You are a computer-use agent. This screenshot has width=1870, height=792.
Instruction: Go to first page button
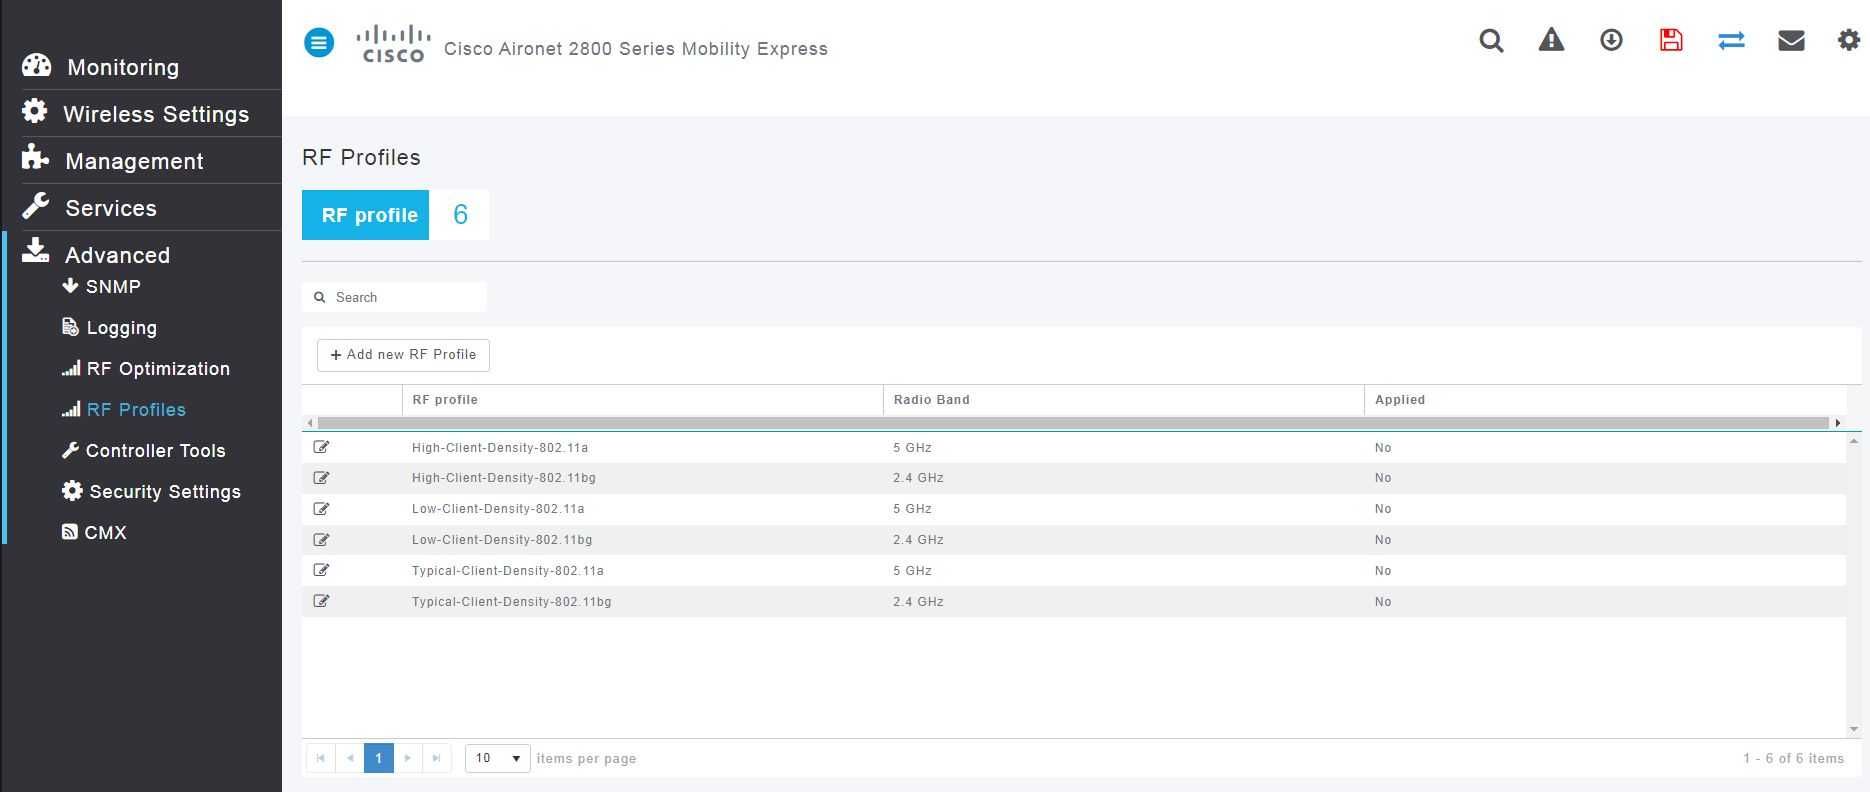(320, 758)
